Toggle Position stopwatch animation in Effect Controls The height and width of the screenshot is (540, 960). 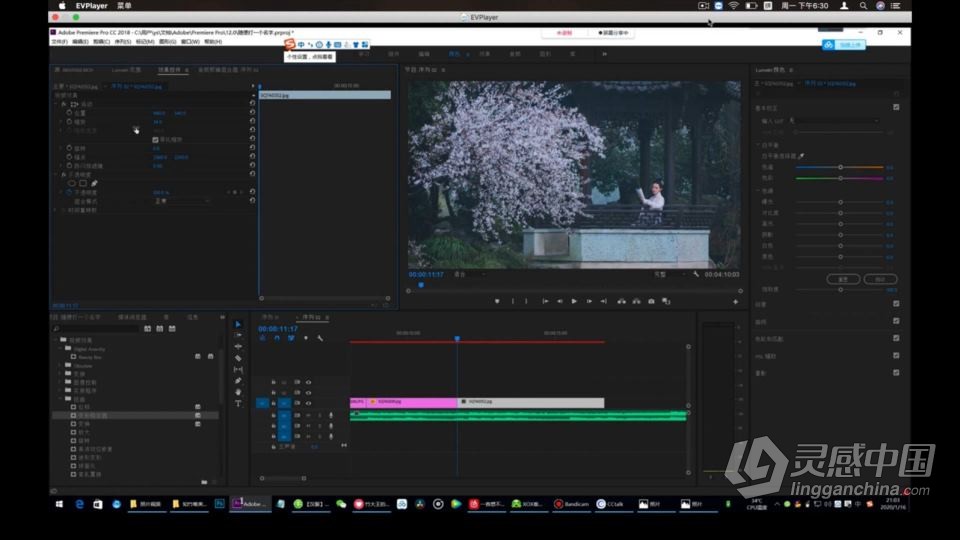click(69, 113)
